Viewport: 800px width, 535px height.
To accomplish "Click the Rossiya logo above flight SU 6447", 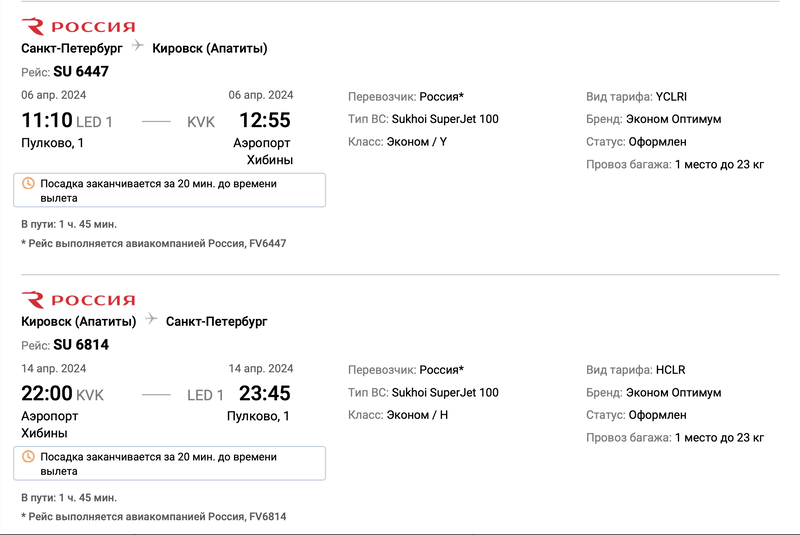I will click(x=78, y=27).
